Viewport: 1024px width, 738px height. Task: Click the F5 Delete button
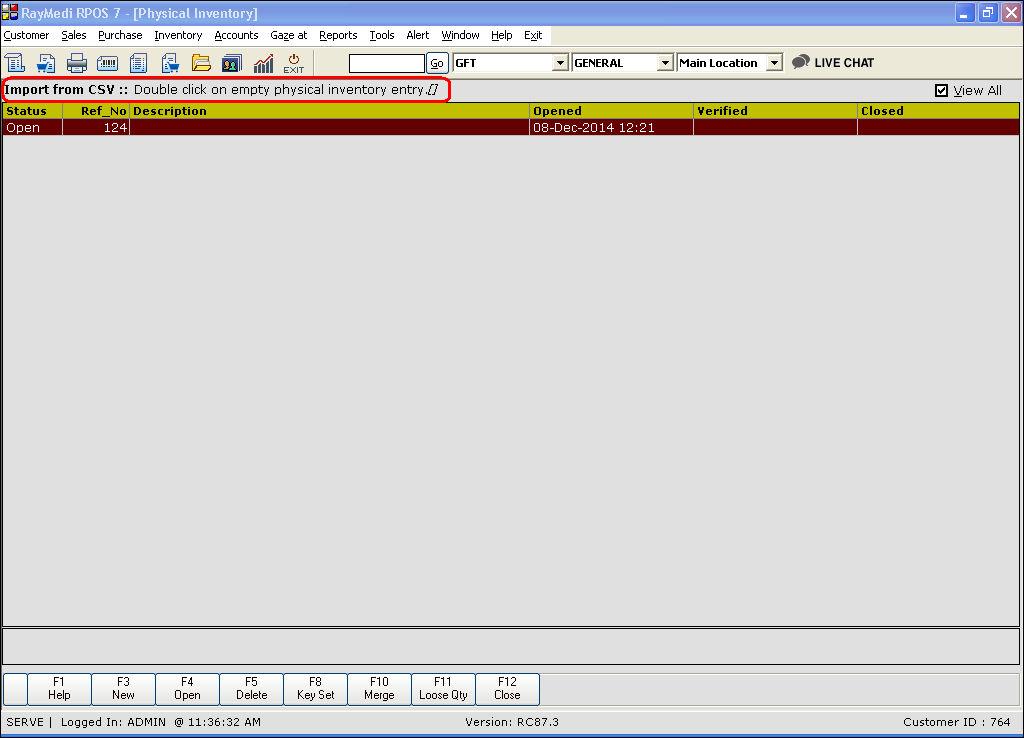(x=251, y=689)
